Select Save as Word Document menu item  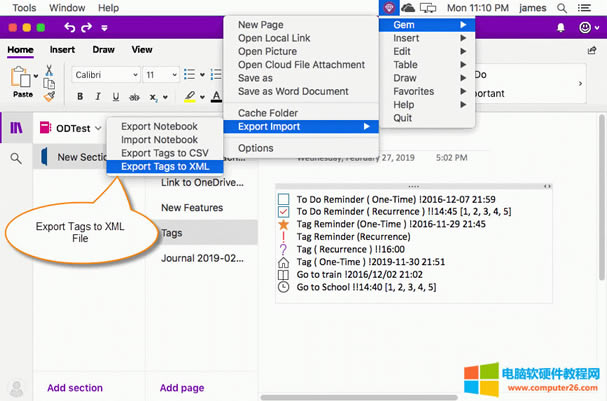pos(301,91)
